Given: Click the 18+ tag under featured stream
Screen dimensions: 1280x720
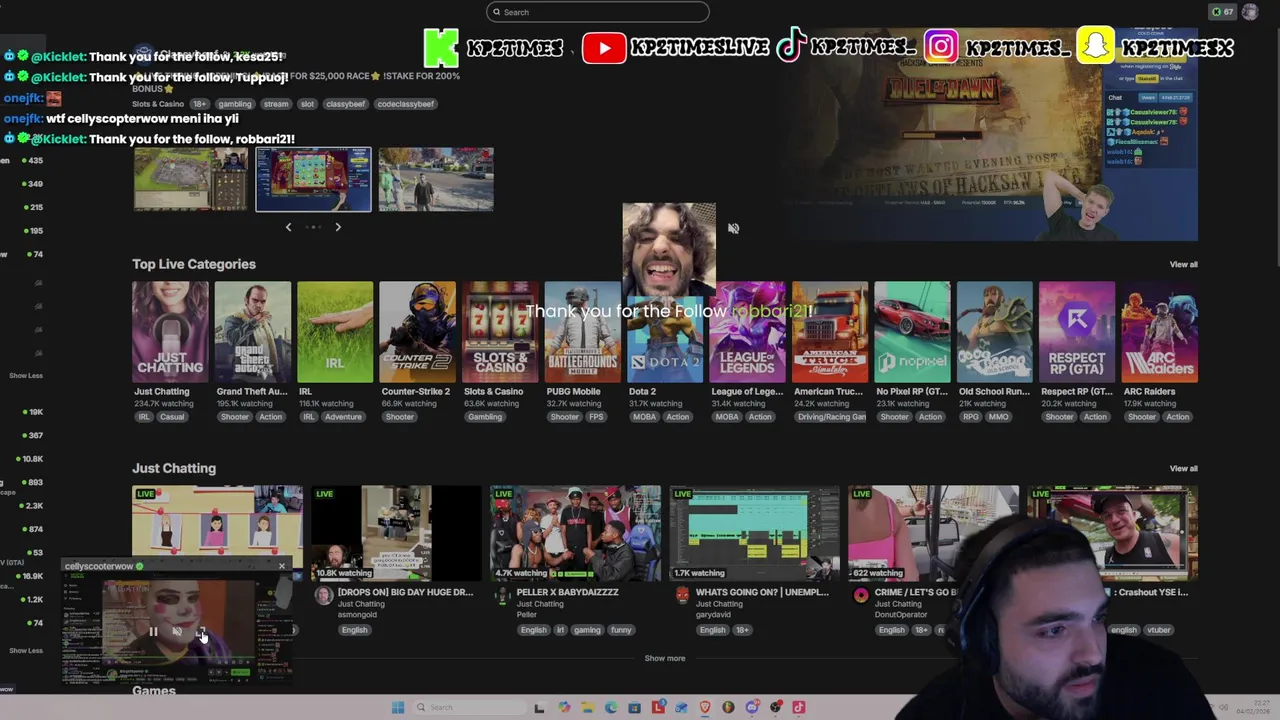Looking at the screenshot, I should coord(199,104).
